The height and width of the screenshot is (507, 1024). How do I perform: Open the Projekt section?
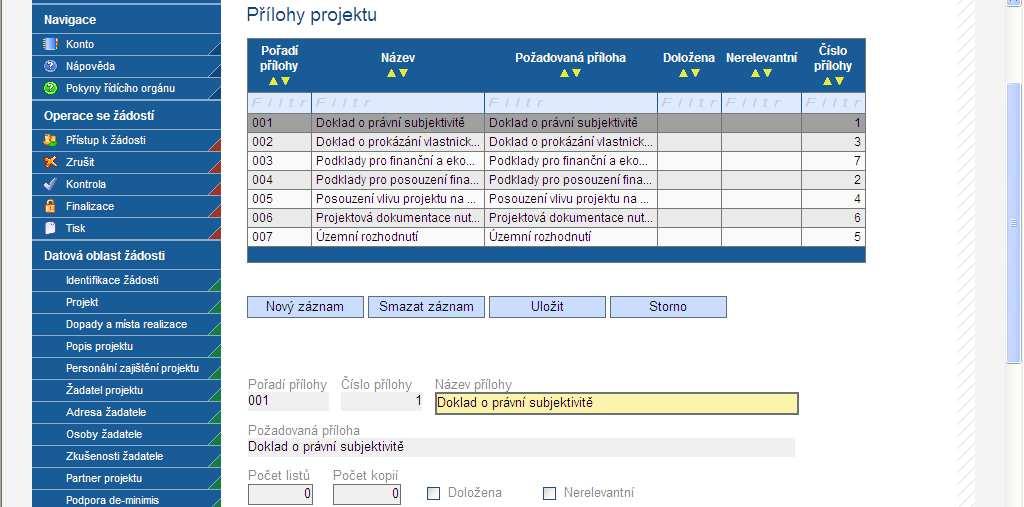pos(126,303)
